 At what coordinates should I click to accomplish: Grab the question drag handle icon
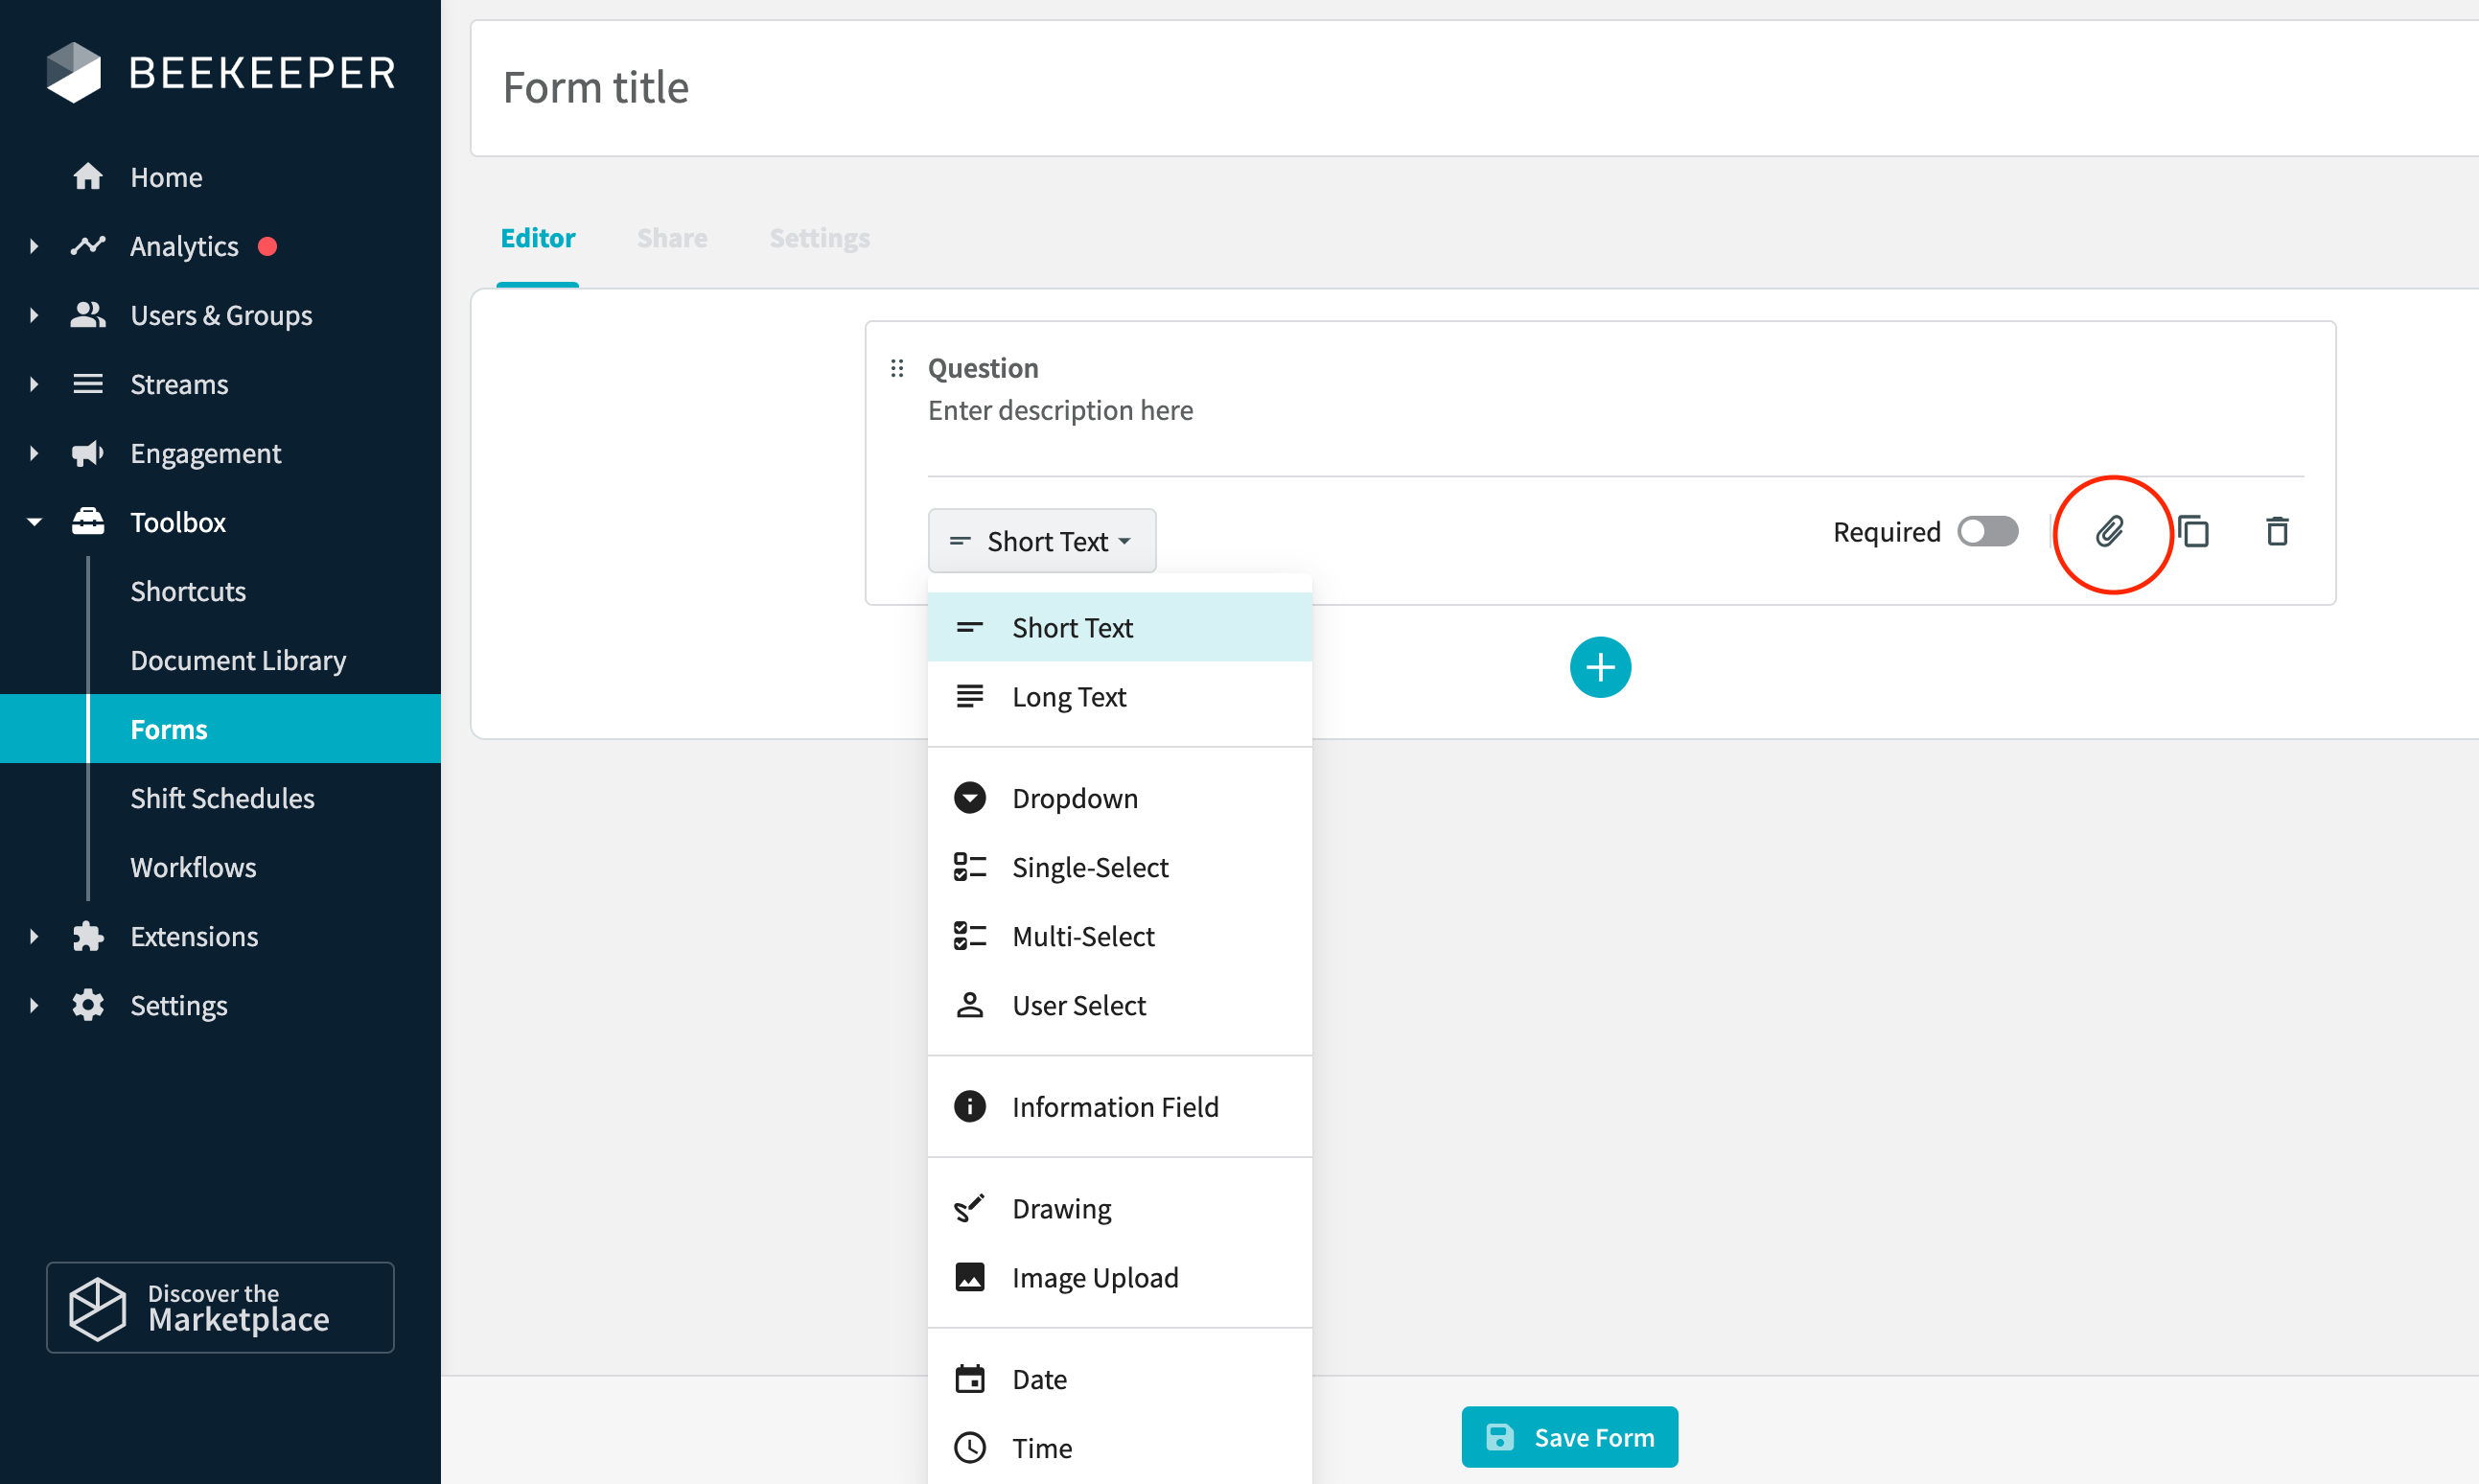point(897,369)
